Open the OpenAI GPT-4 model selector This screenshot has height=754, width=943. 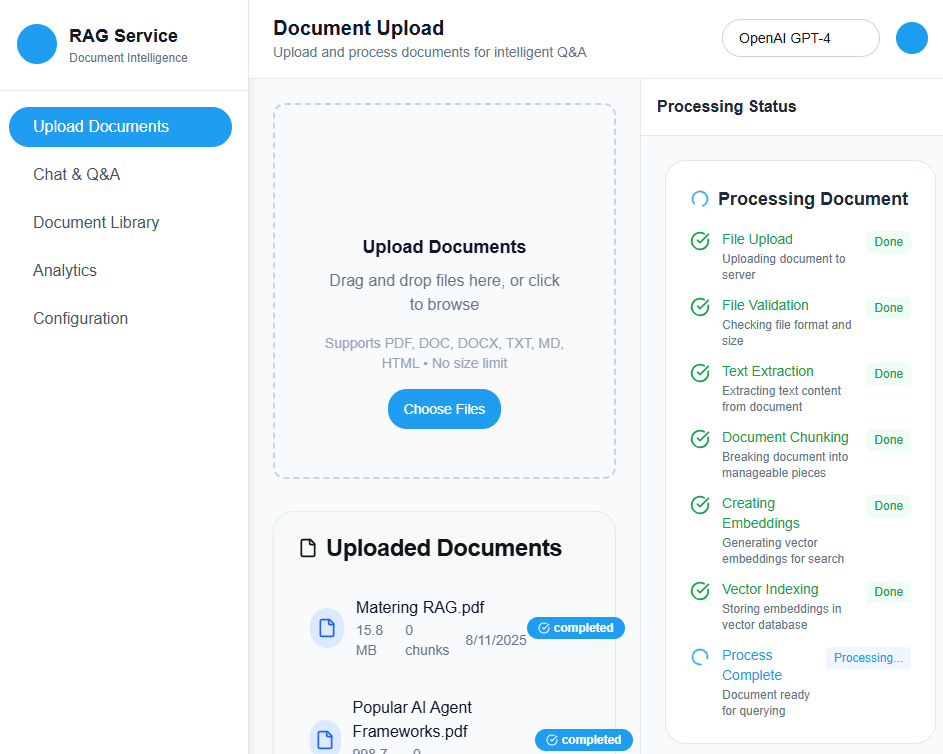pos(800,38)
